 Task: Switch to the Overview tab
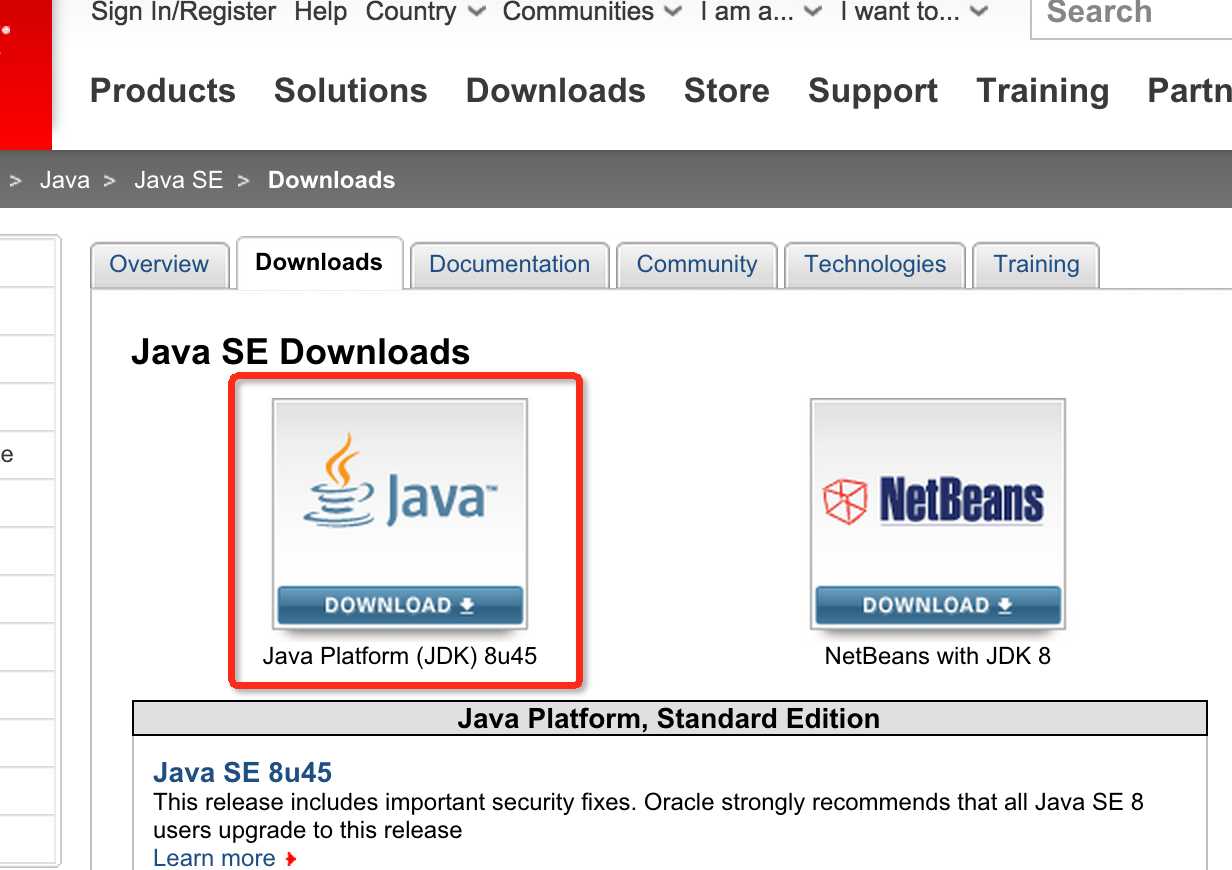(x=159, y=265)
